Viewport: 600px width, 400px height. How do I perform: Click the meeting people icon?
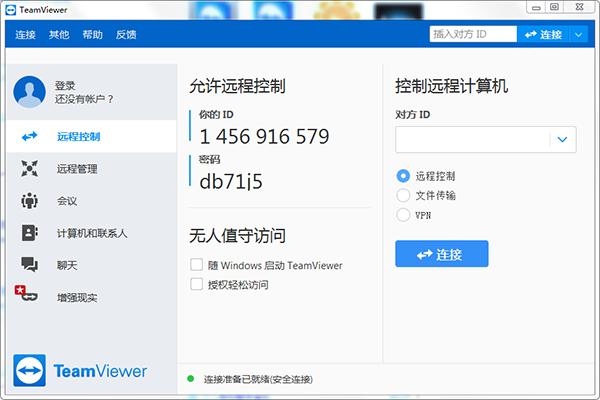point(29,201)
